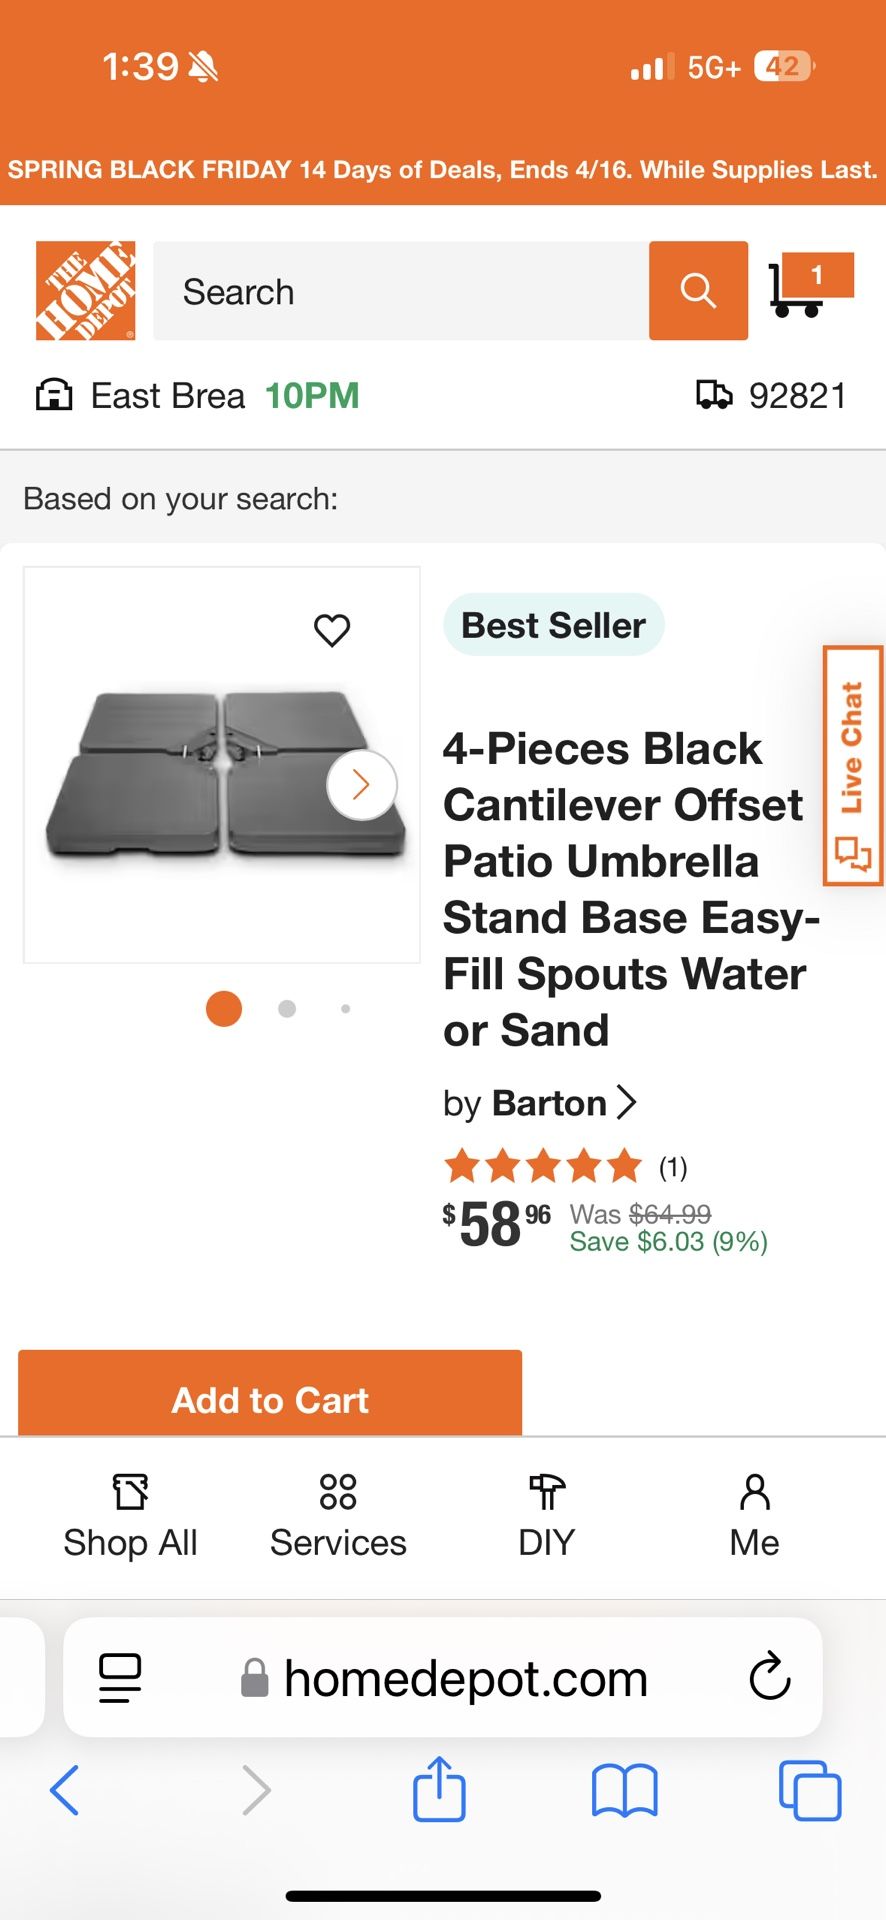Tap the orange search magnifier button

pyautogui.click(x=698, y=291)
